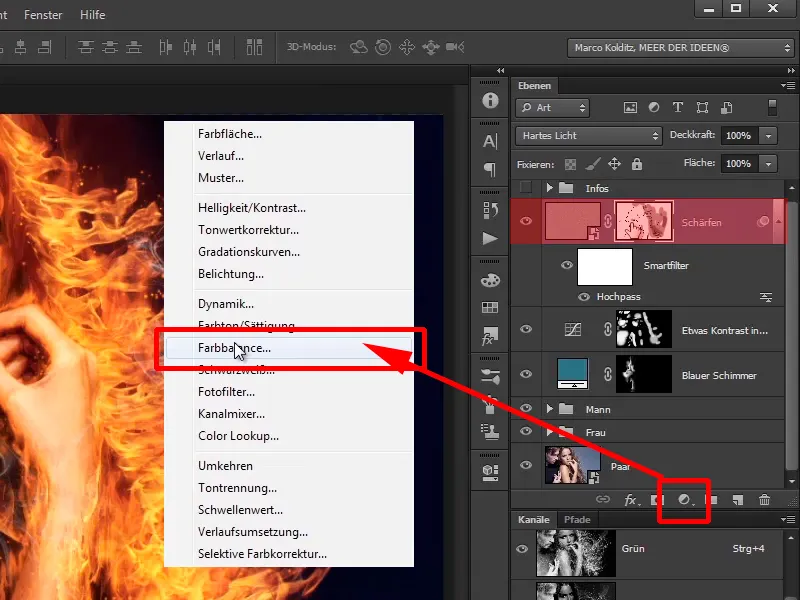Lock image pixels brush icon
800x600 pixels.
tap(592, 164)
